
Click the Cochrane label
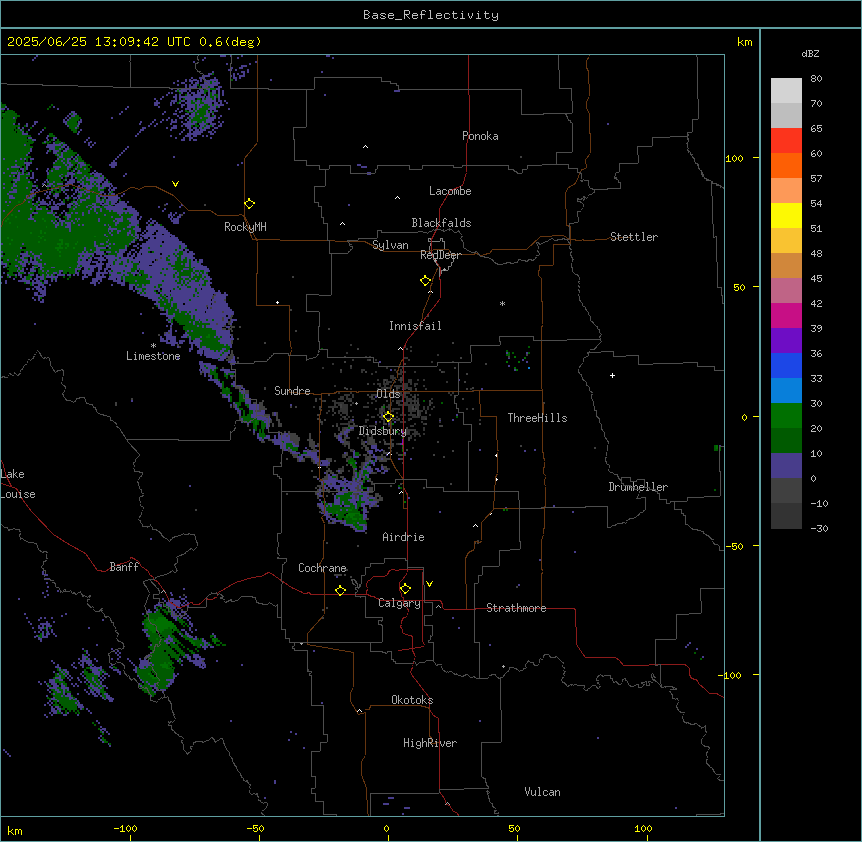[x=322, y=568]
